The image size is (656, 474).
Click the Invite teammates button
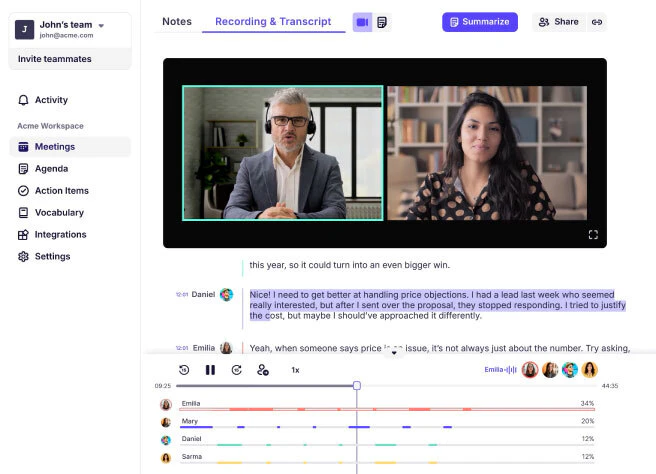point(55,59)
